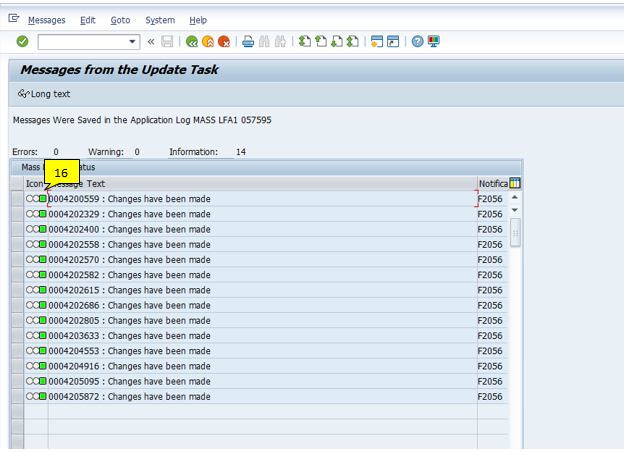Click the Long text button
Viewport: 627px width, 452px height.
(x=45, y=94)
